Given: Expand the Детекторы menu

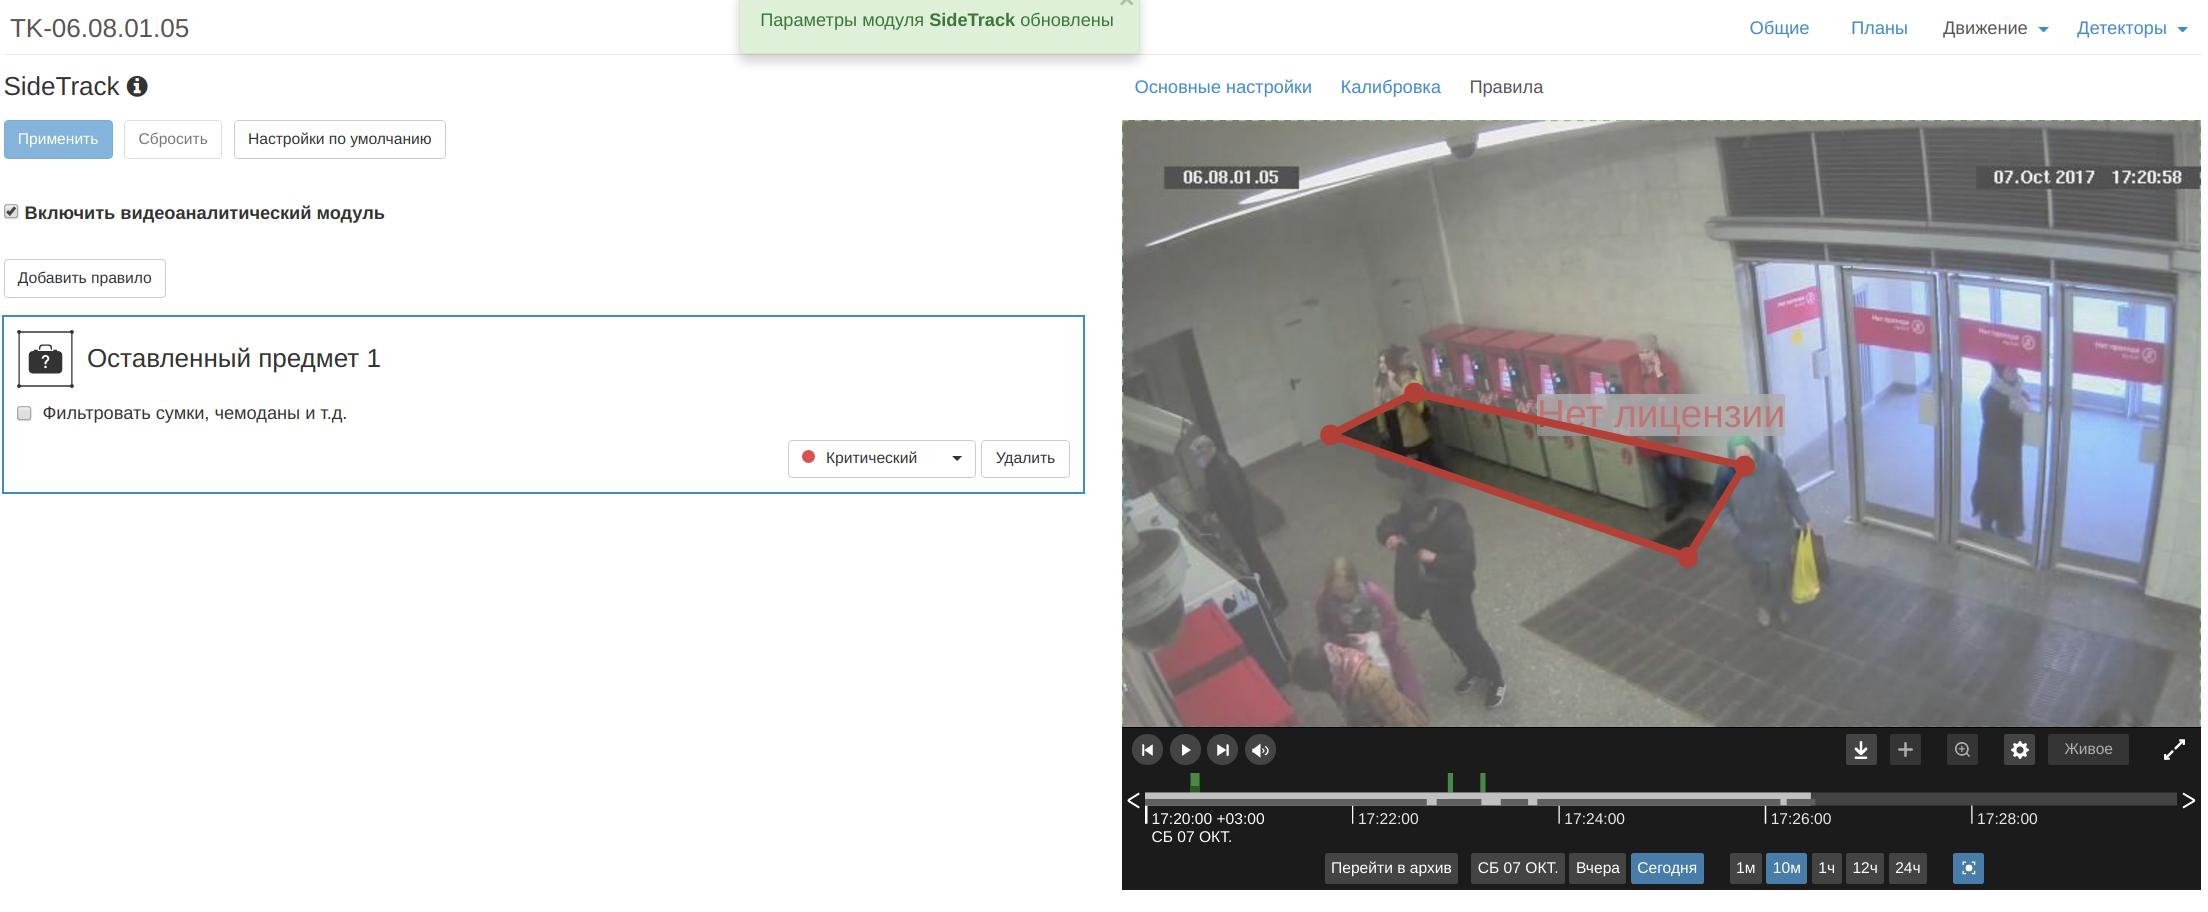Looking at the screenshot, I should (2131, 28).
